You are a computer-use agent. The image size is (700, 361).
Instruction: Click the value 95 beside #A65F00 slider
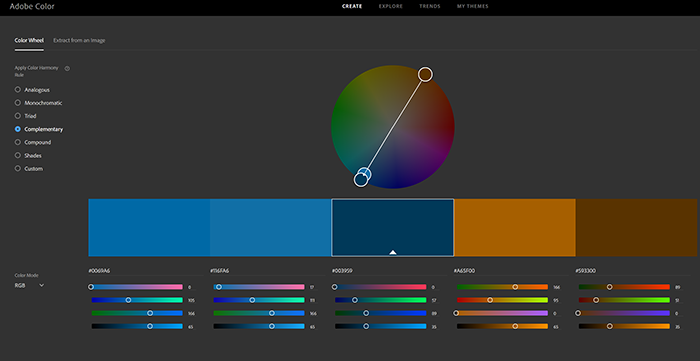coord(555,300)
